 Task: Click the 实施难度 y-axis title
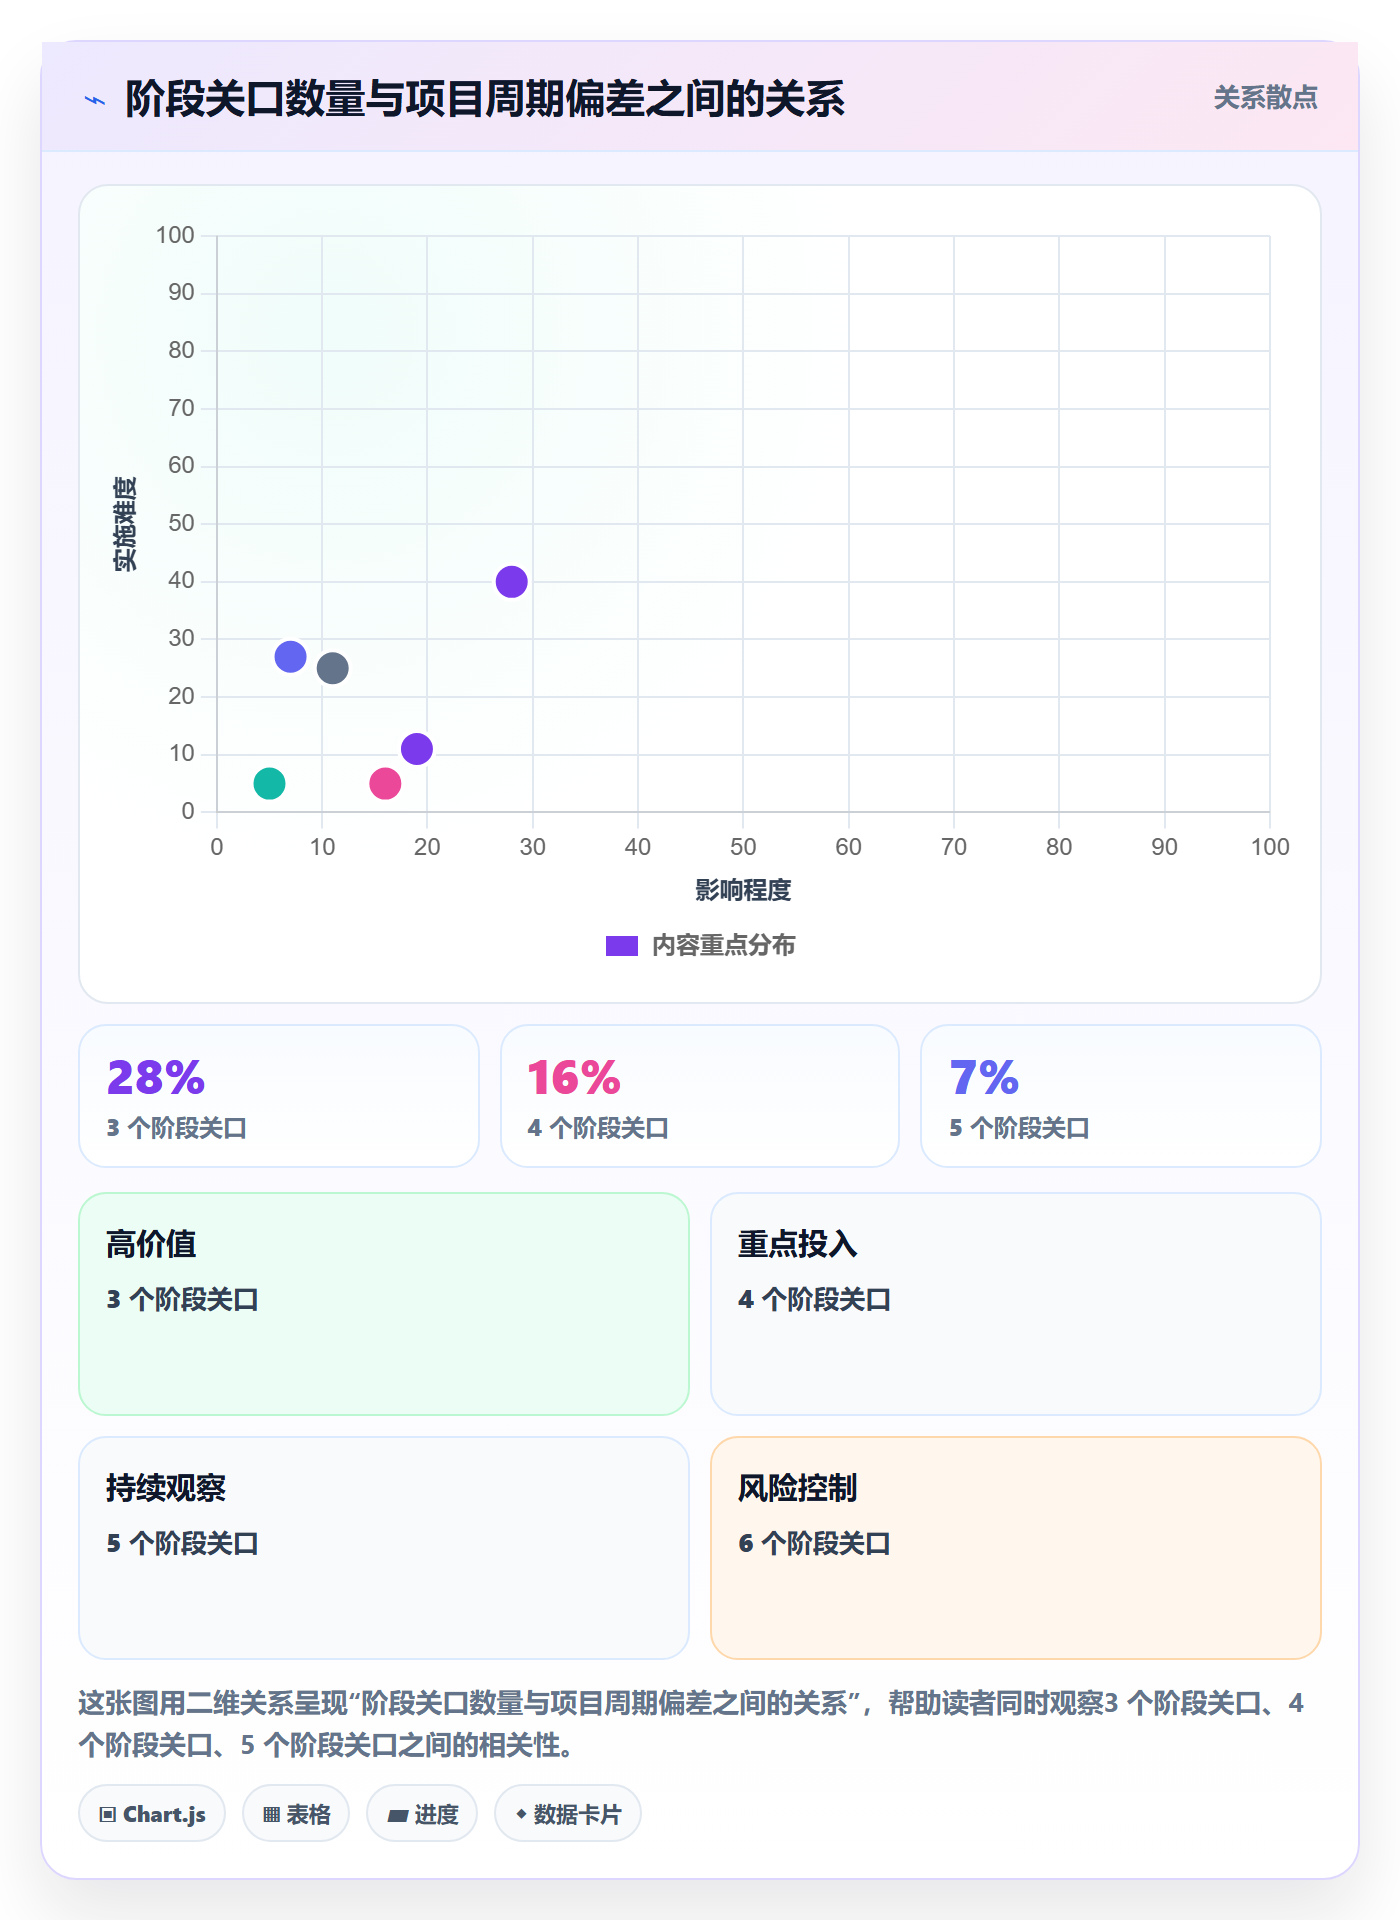pyautogui.click(x=125, y=524)
